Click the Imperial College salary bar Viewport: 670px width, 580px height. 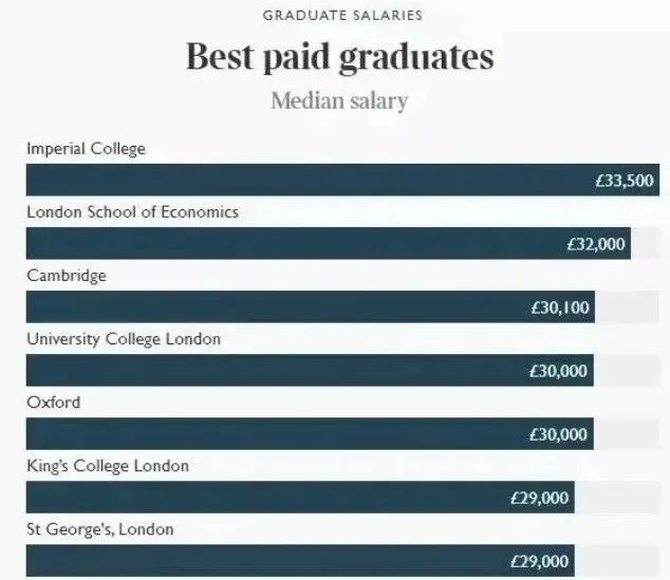pyautogui.click(x=300, y=181)
